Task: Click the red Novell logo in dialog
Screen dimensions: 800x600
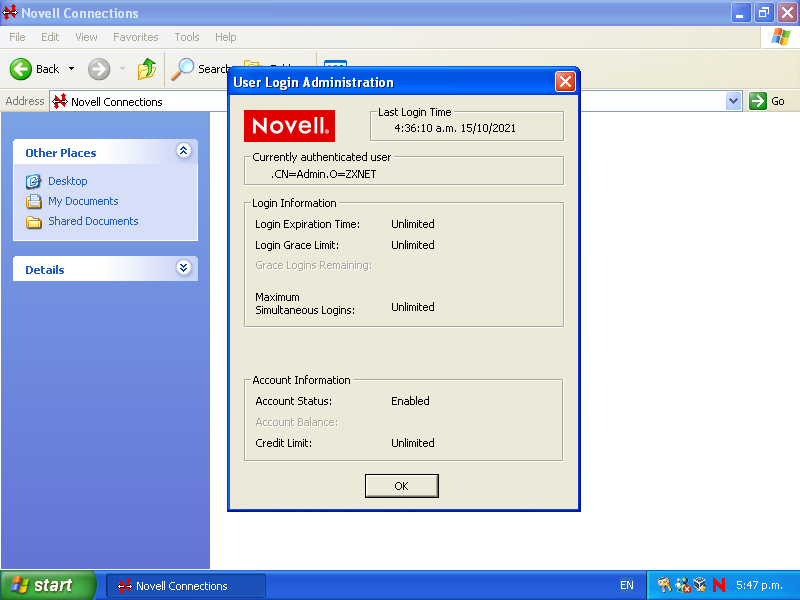Action: pyautogui.click(x=289, y=126)
